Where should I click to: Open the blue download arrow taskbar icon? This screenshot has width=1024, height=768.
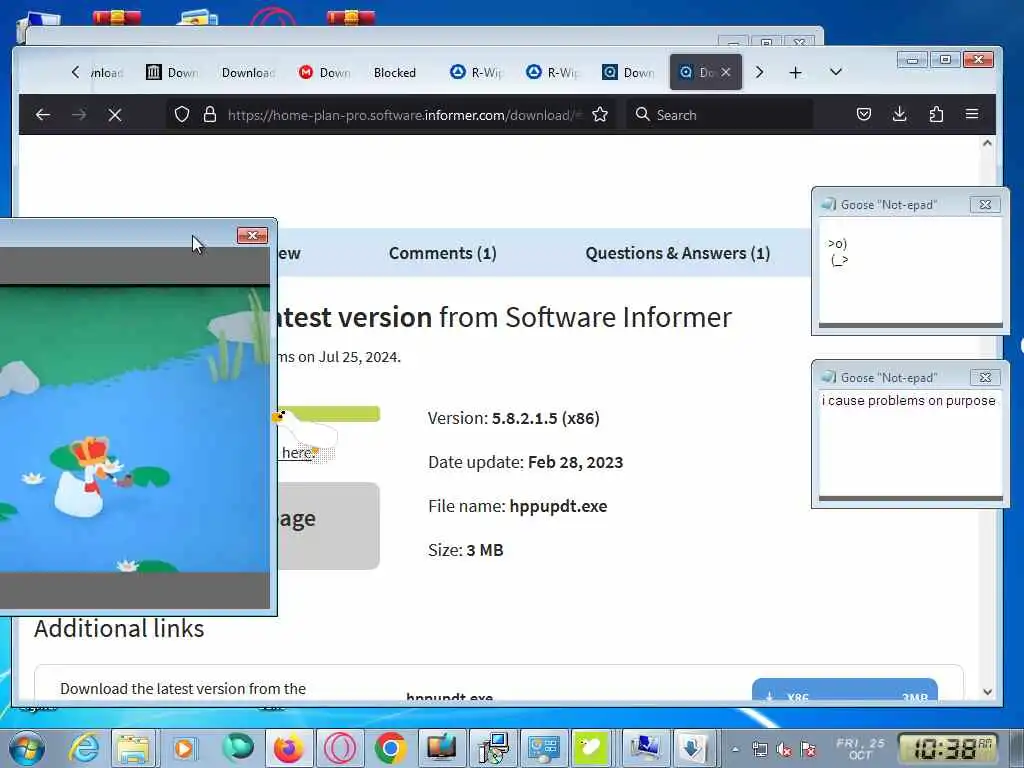click(x=694, y=748)
